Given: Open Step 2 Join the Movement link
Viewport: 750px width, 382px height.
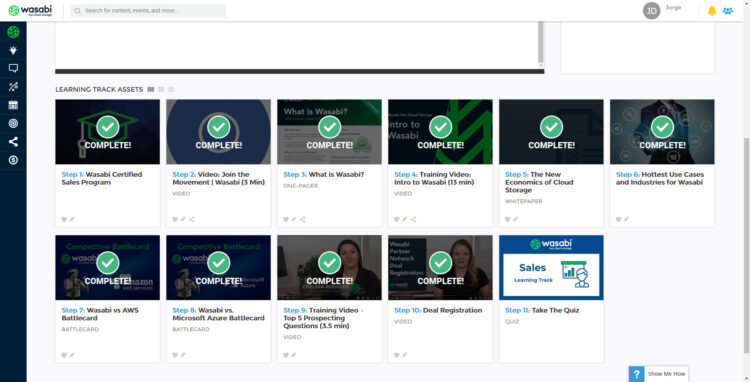Looking at the screenshot, I should (x=219, y=178).
